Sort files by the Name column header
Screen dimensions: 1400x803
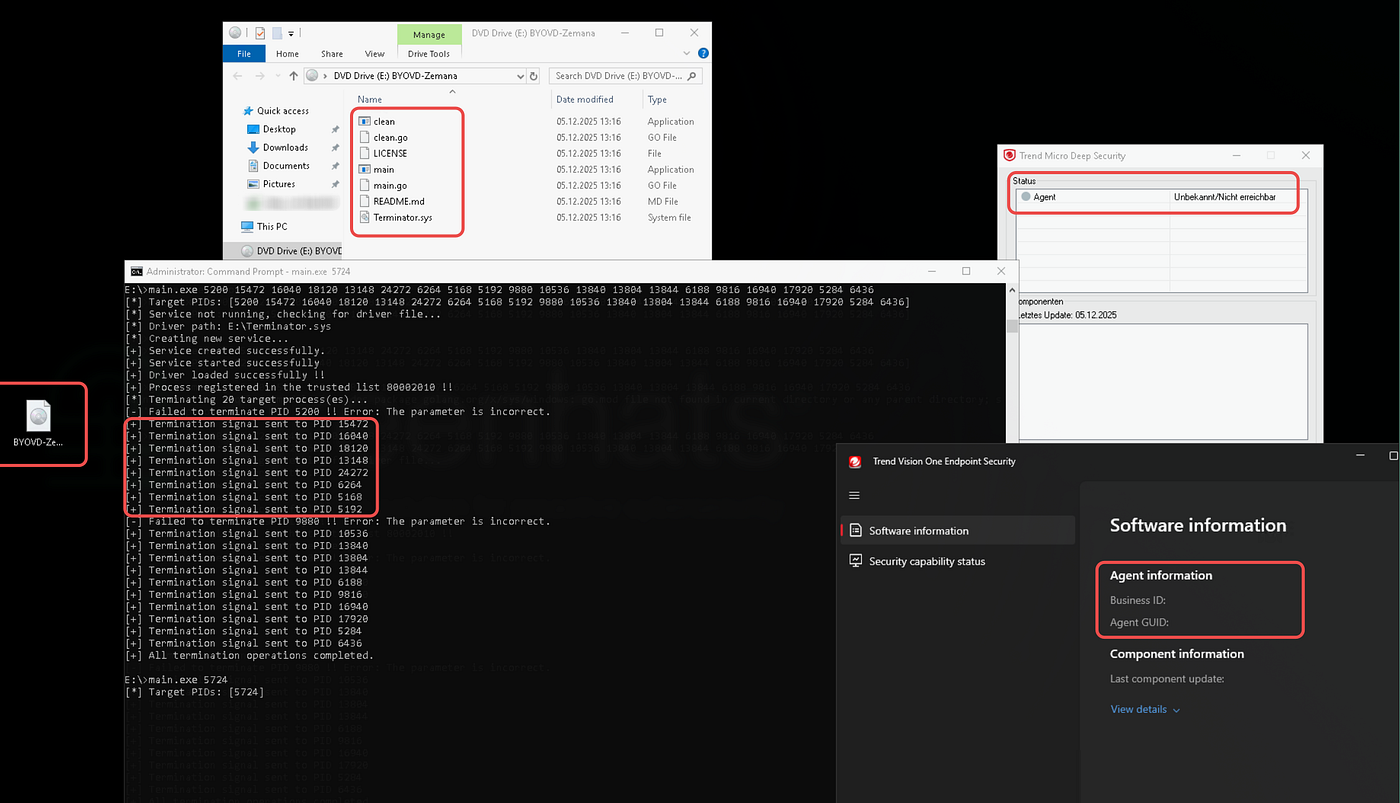click(370, 99)
